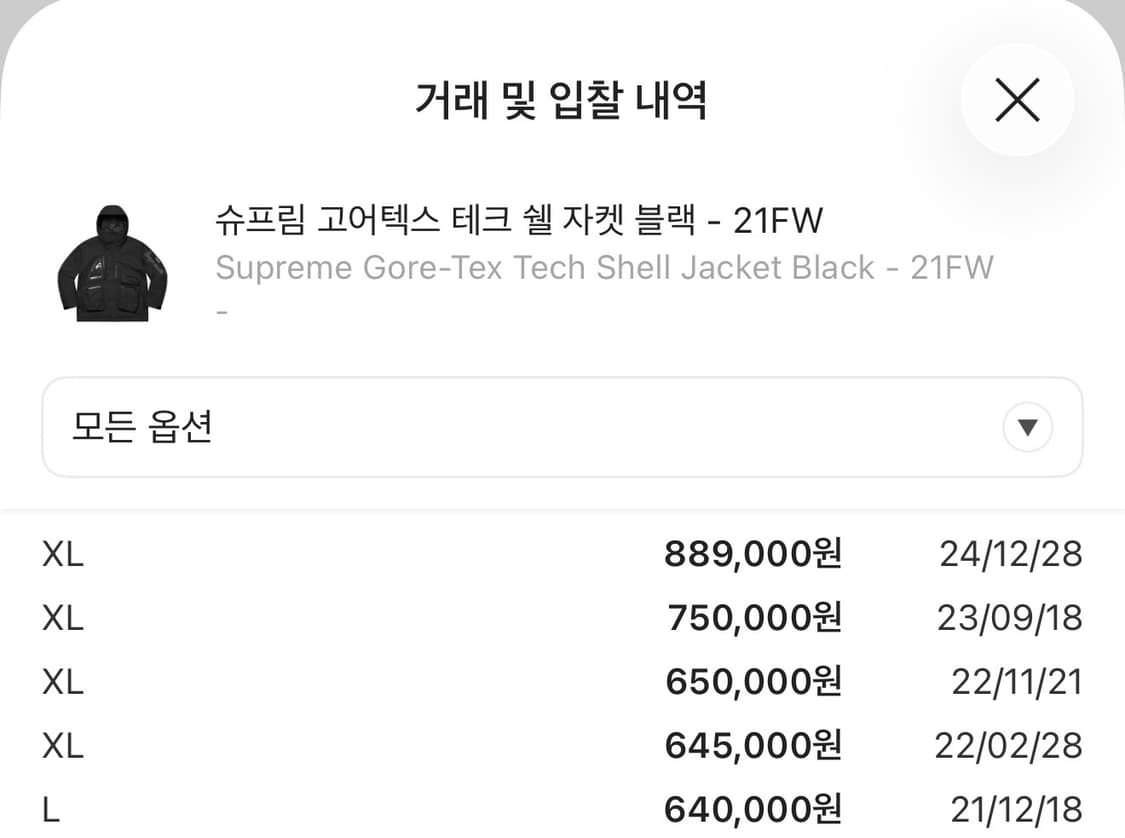Close the 거래 및 입찰 내역 modal

(x=1017, y=100)
